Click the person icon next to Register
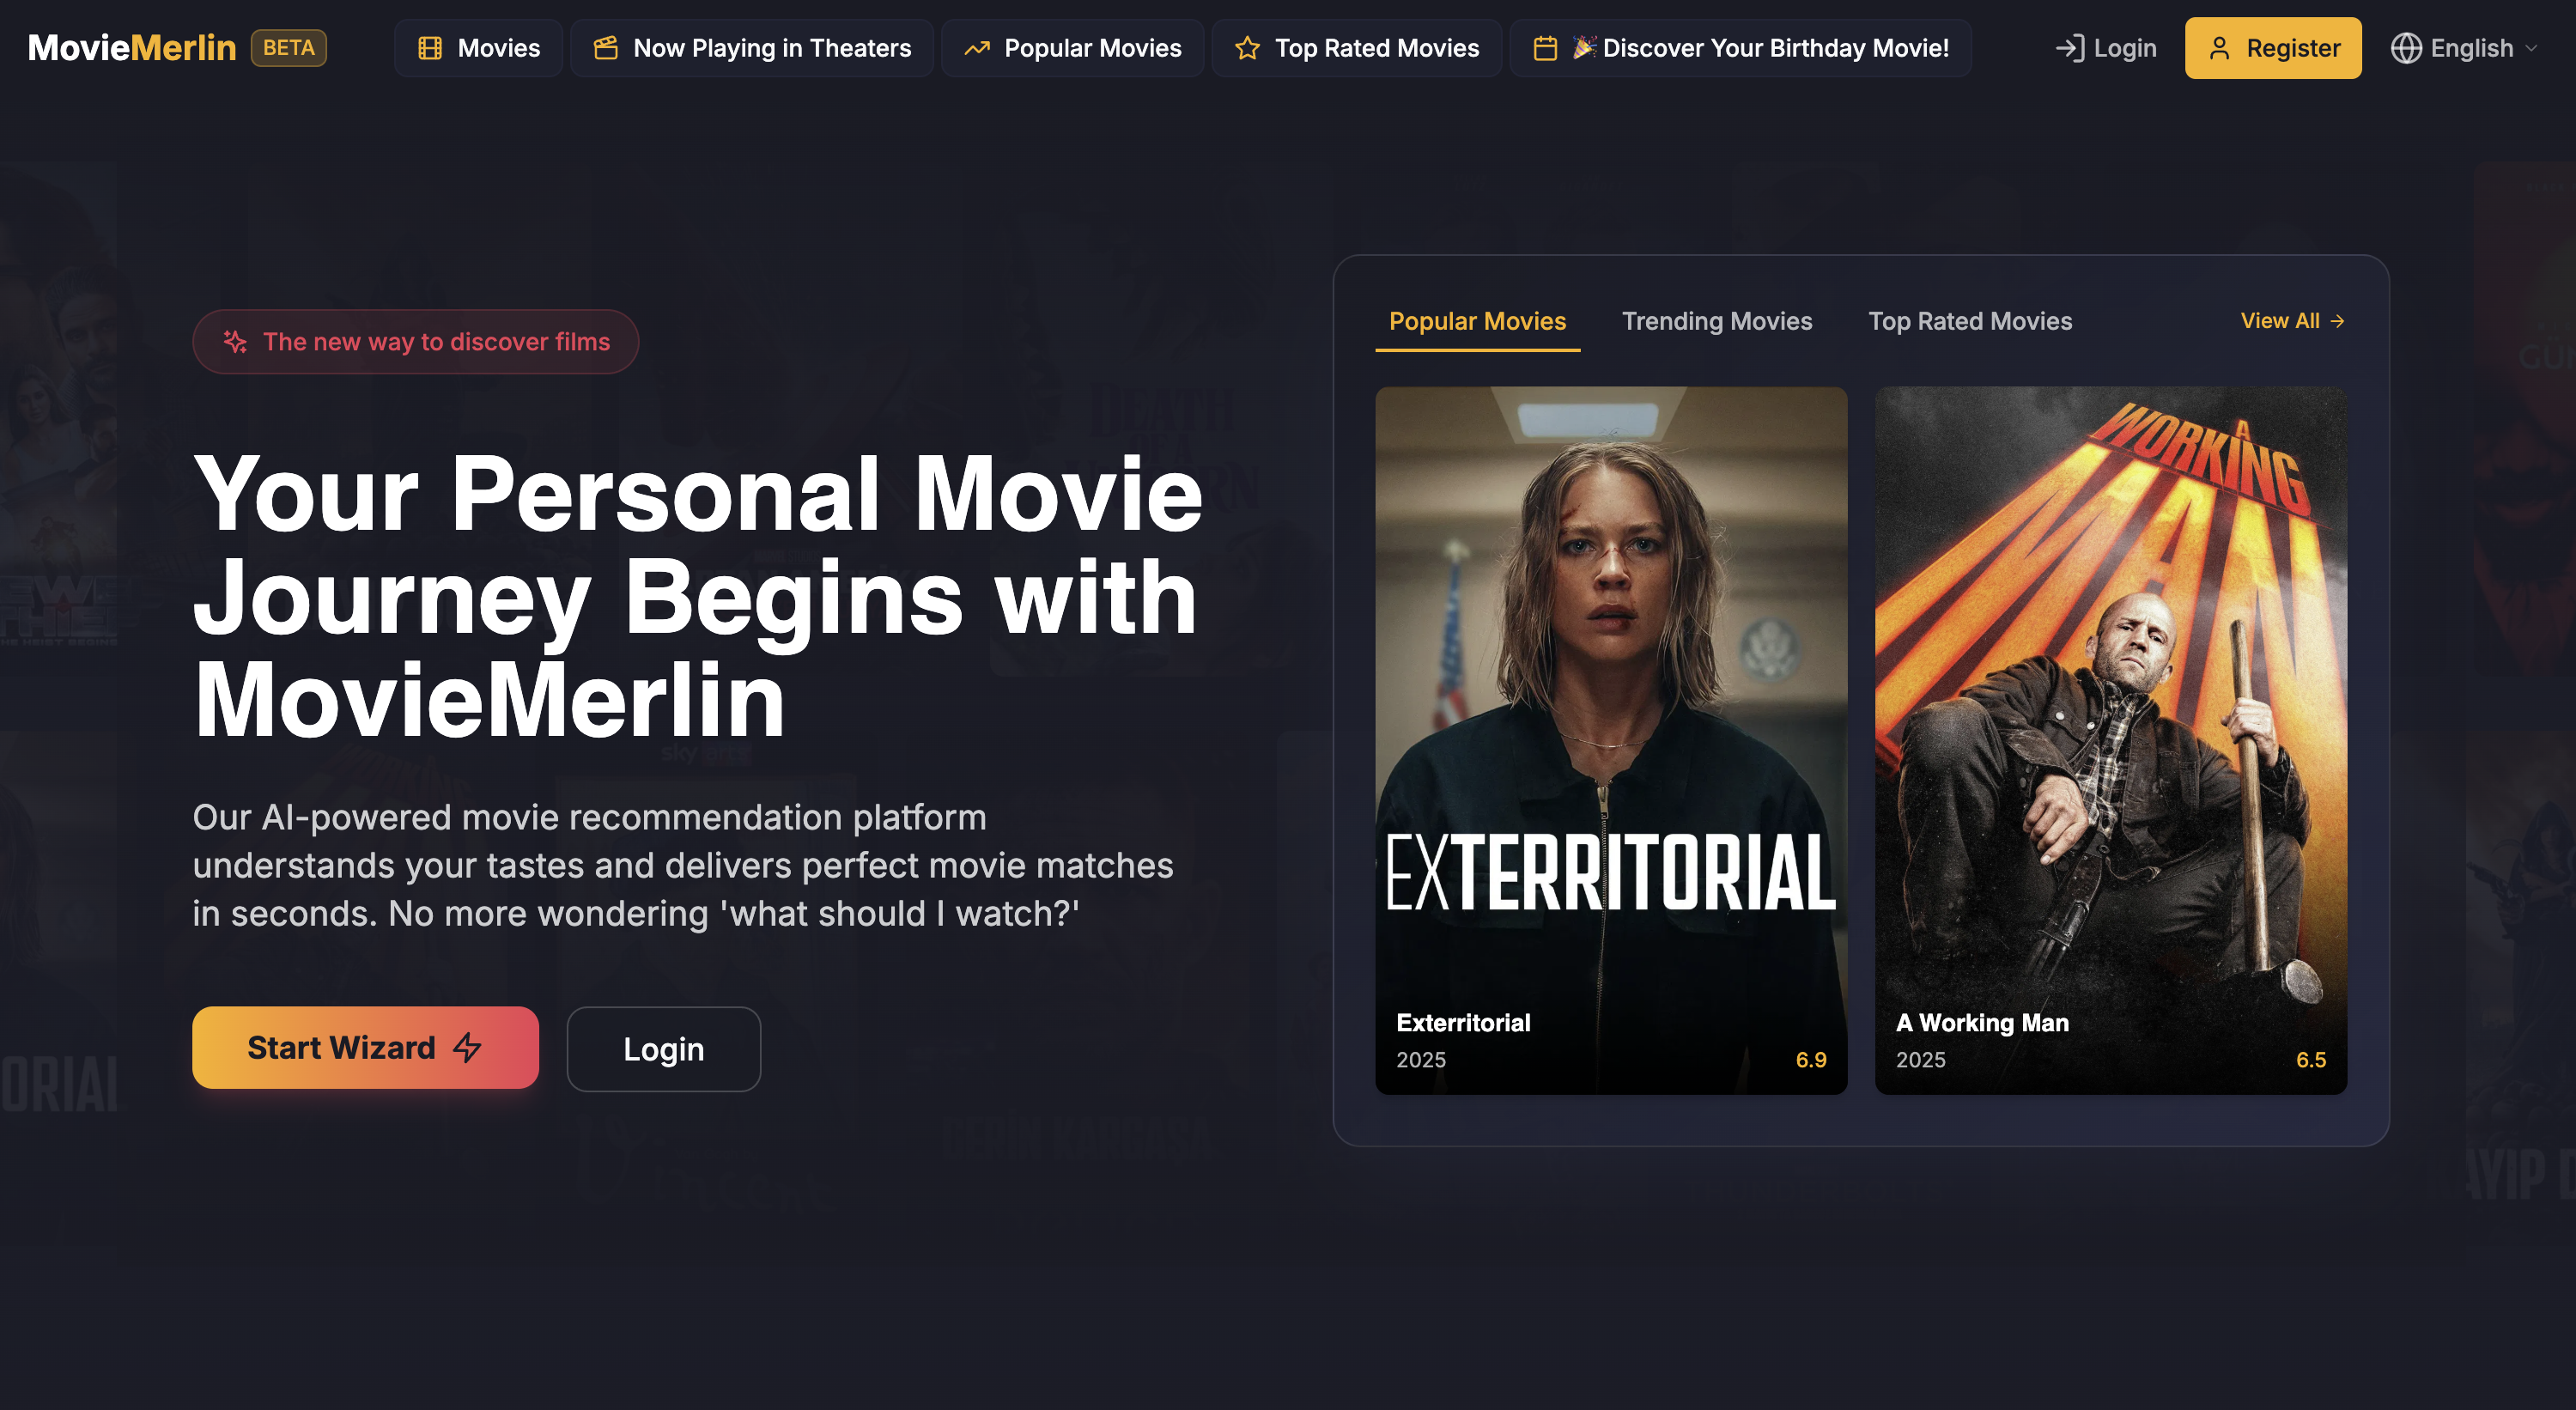 [2219, 47]
